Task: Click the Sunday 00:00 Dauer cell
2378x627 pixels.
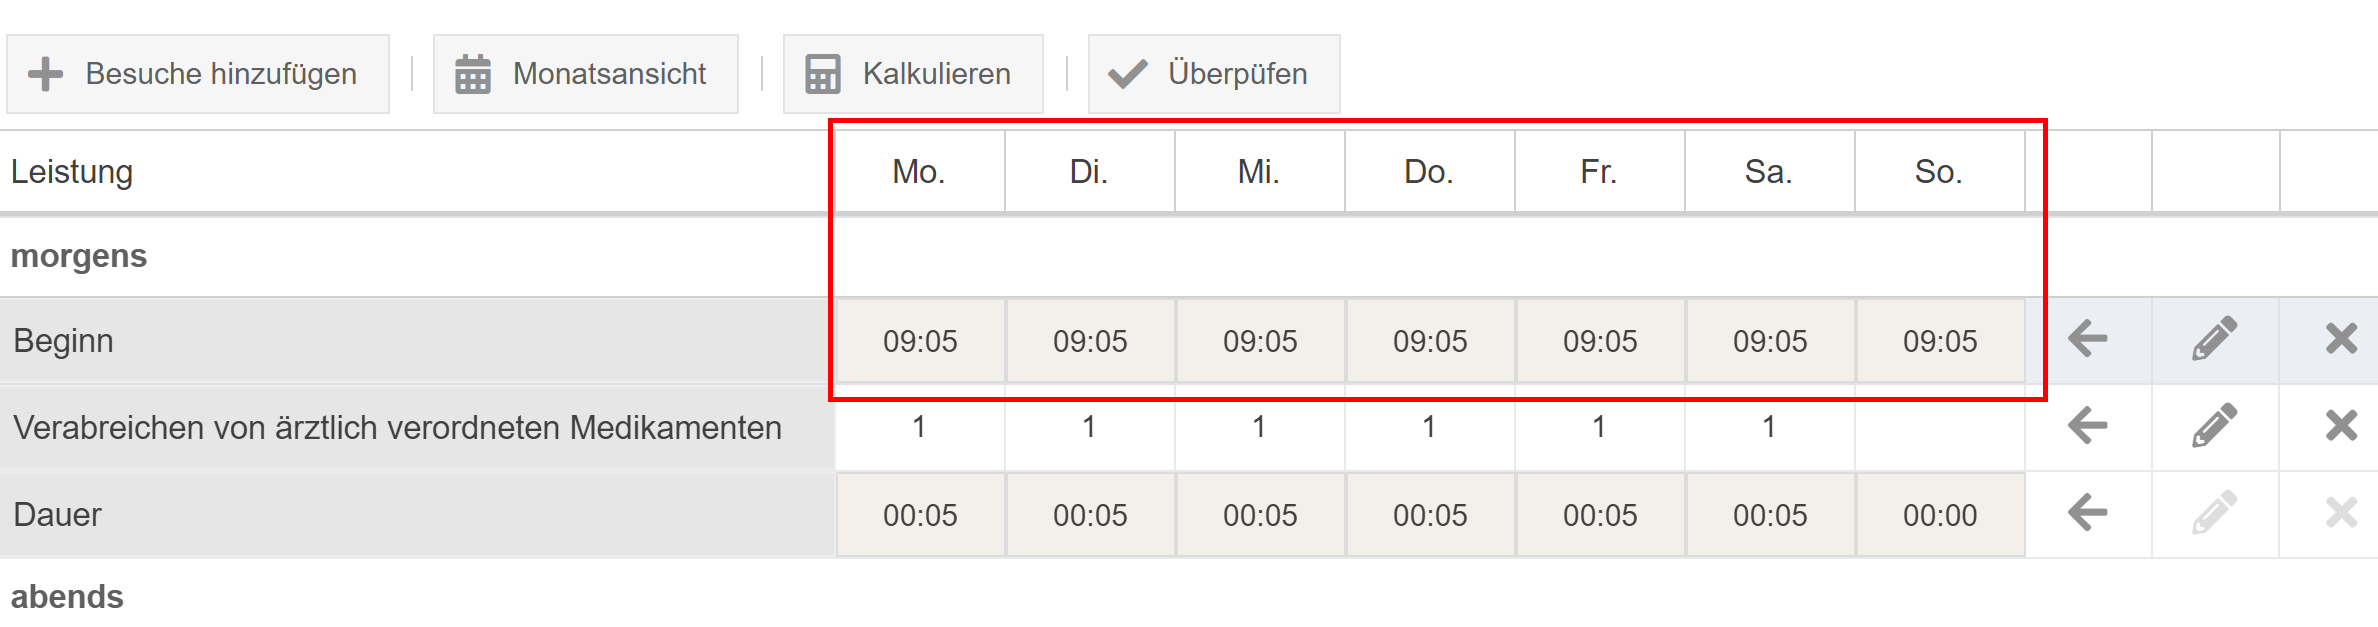Action: (1938, 514)
